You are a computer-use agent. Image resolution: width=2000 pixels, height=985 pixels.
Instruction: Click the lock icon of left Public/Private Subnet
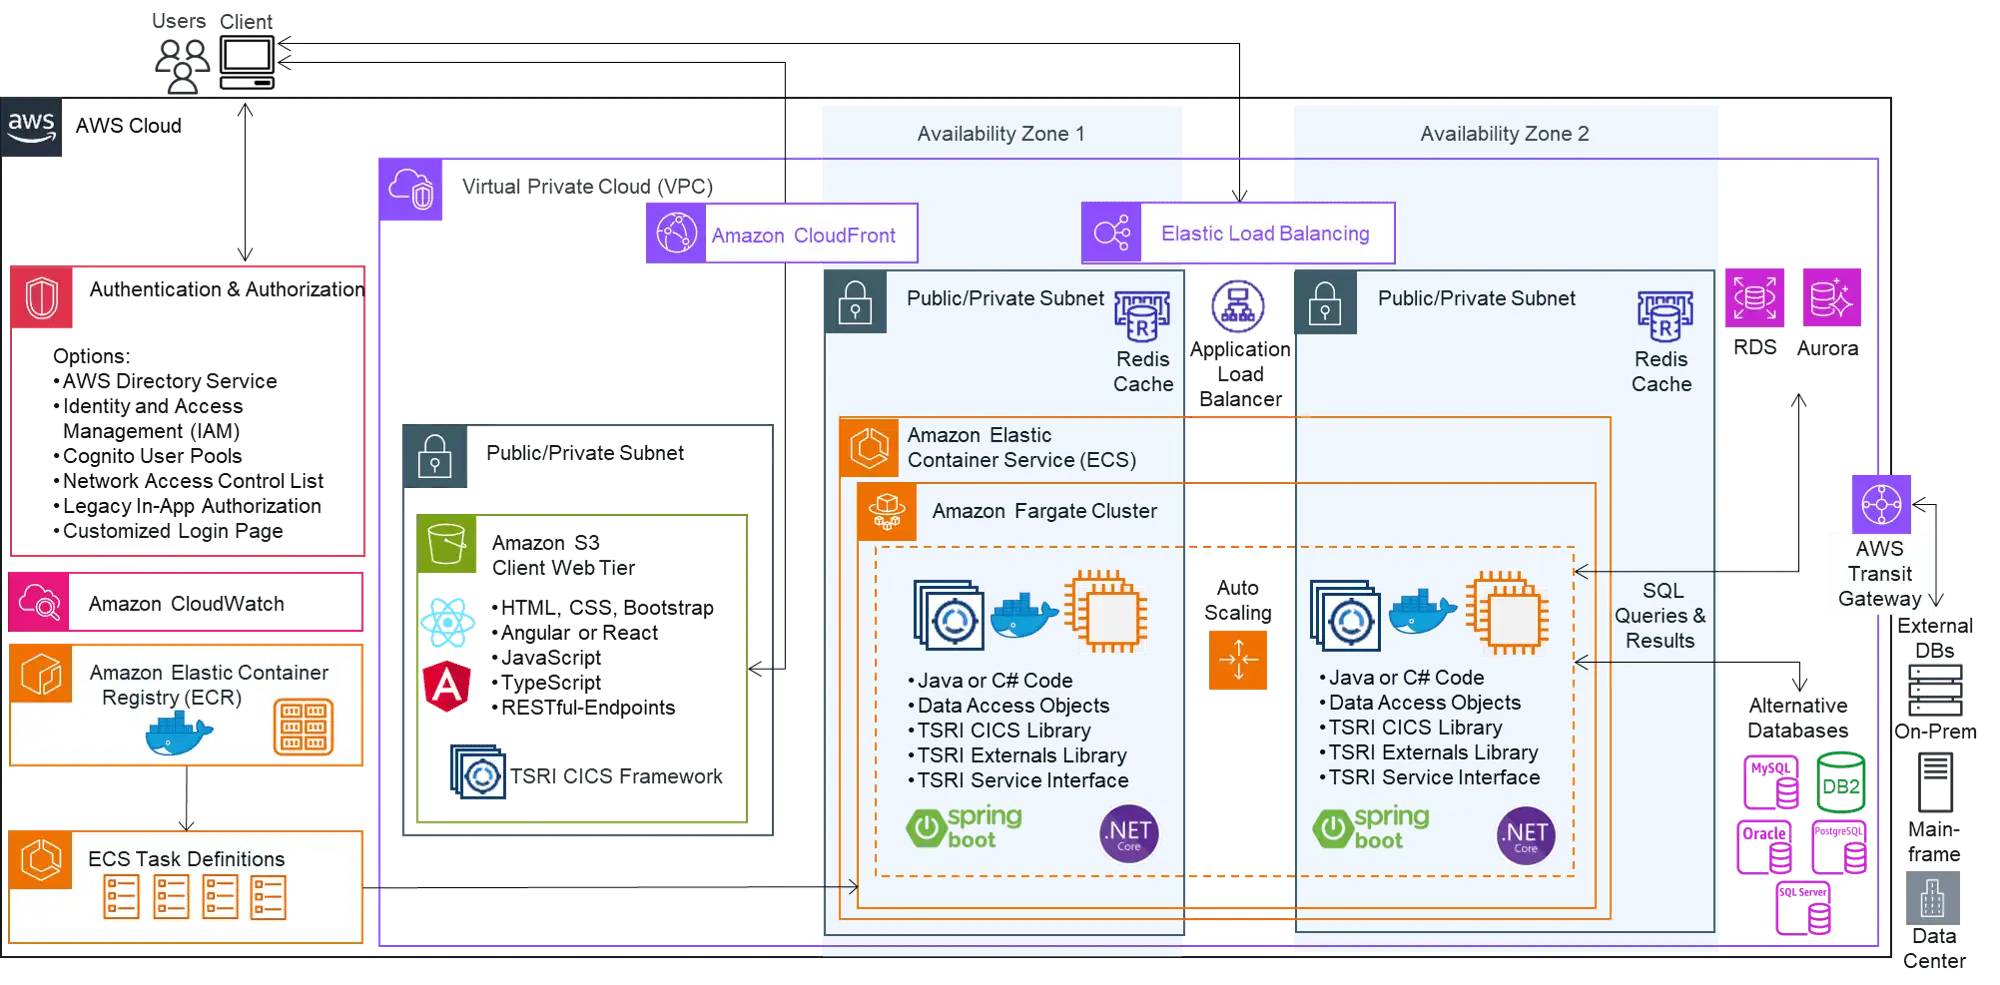pyautogui.click(x=435, y=457)
